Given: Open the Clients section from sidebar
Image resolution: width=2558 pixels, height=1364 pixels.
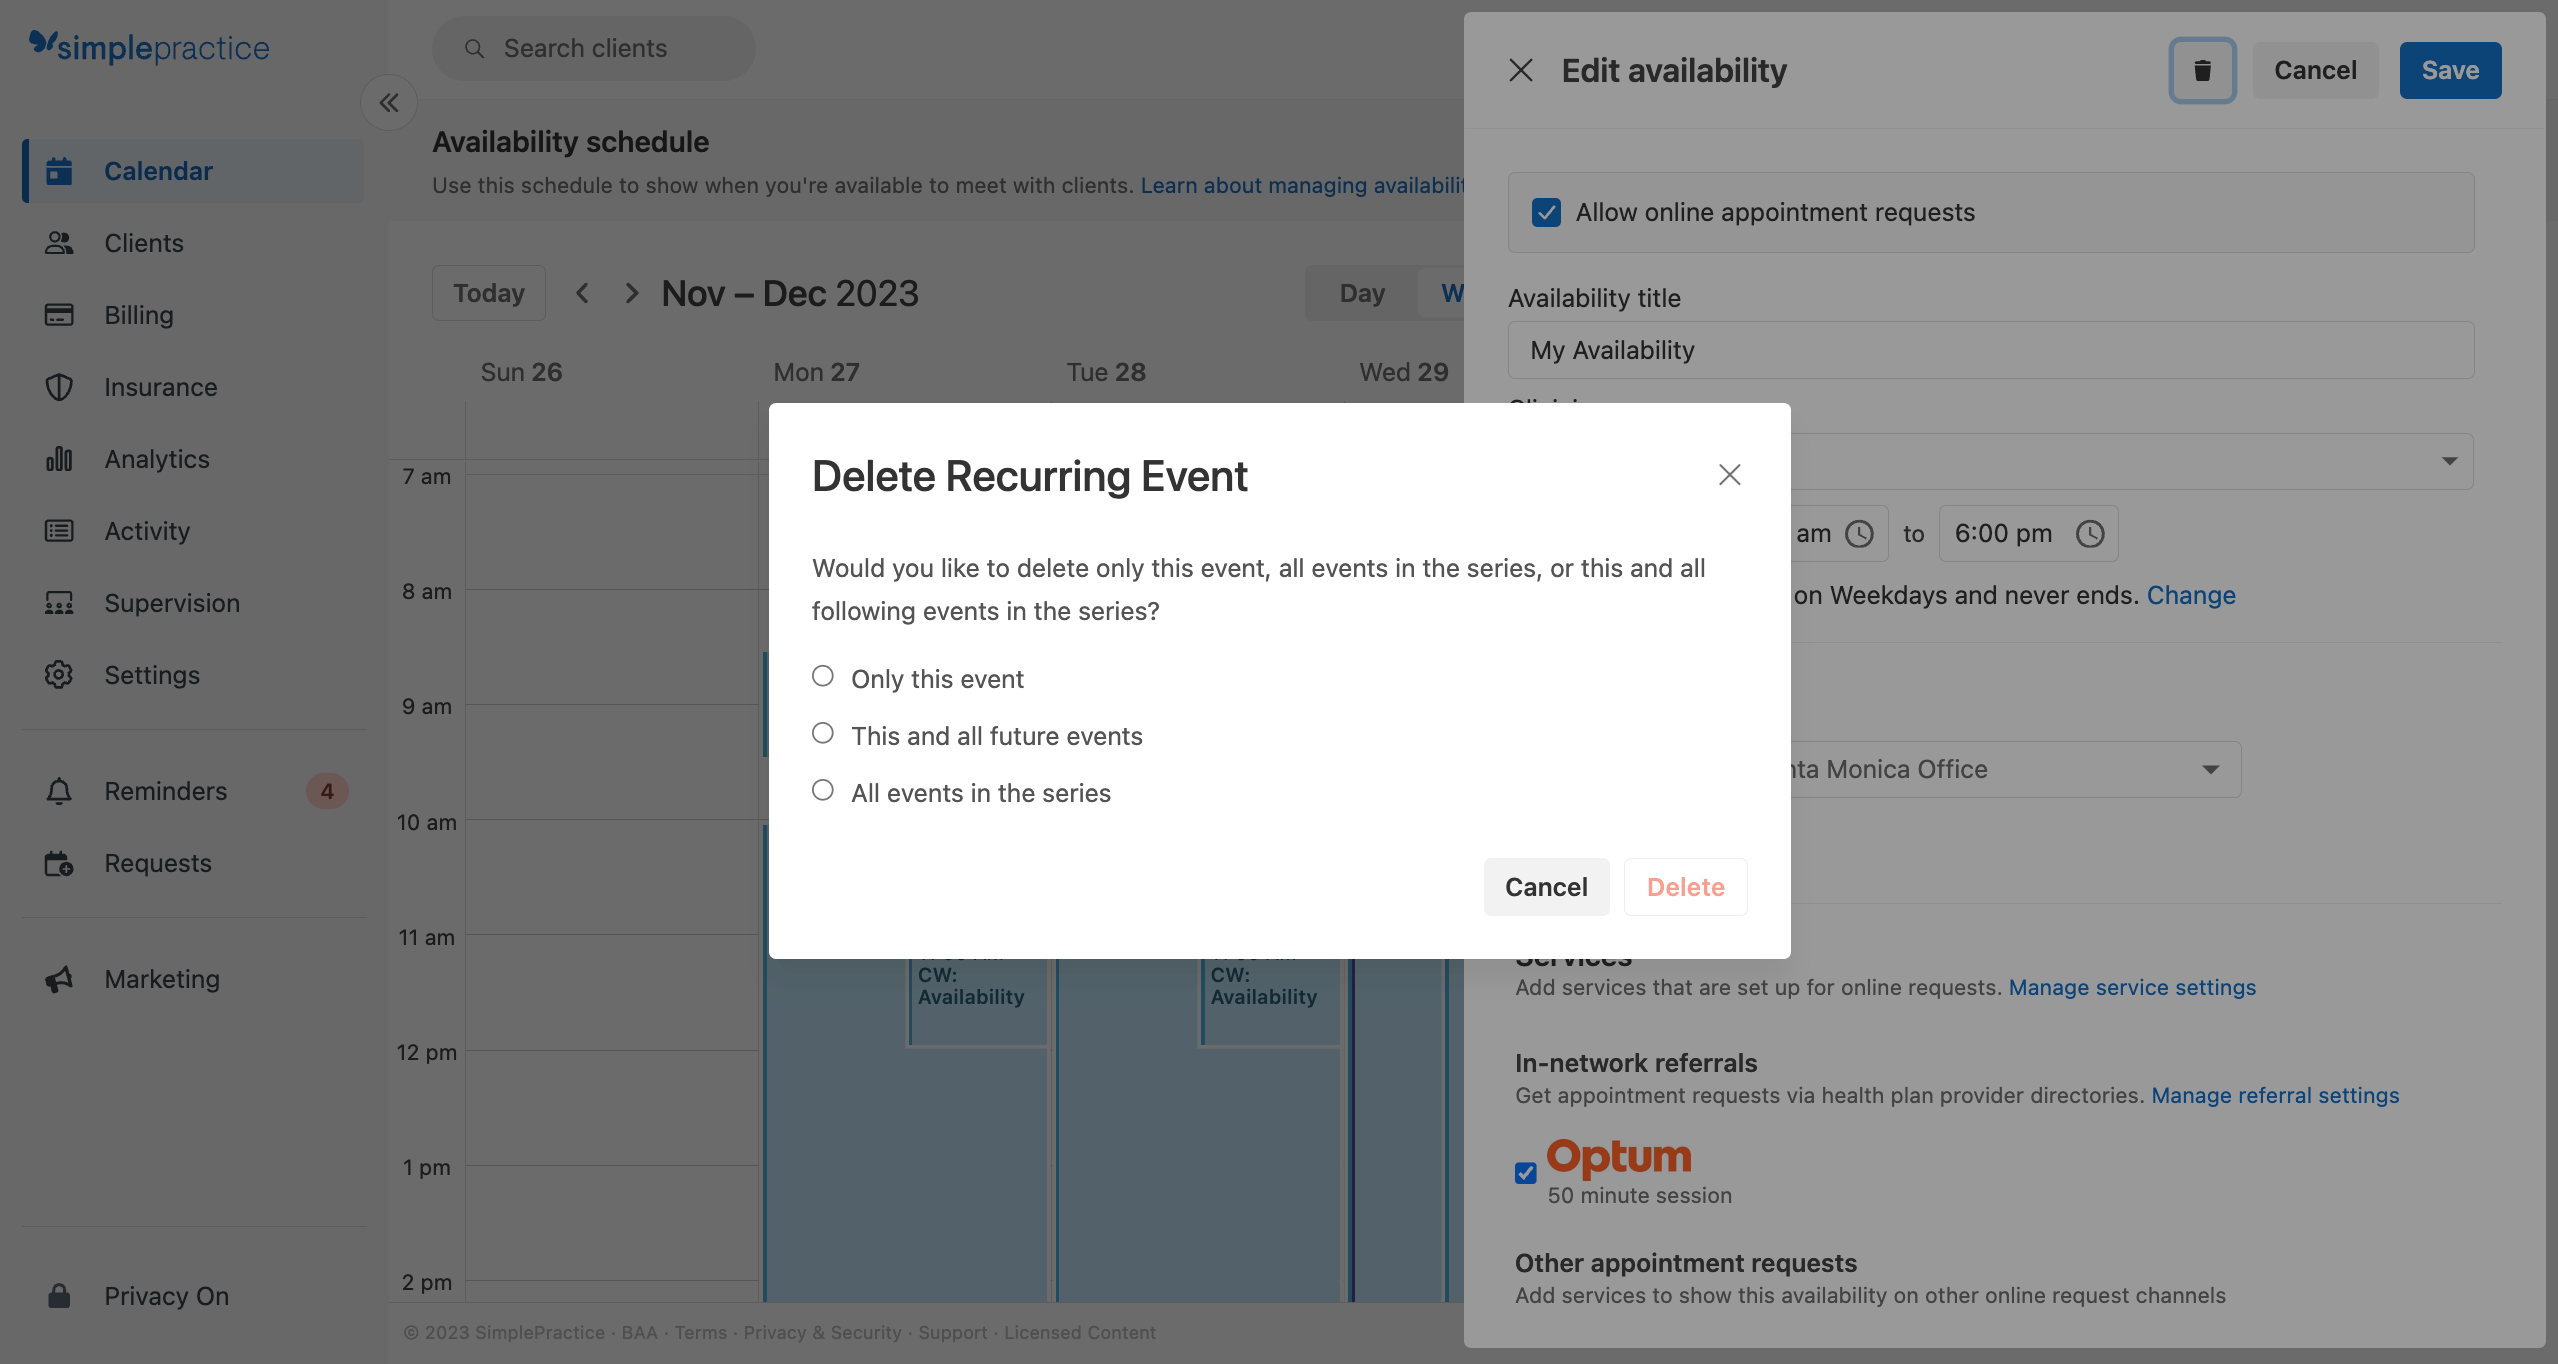Looking at the screenshot, I should [x=143, y=243].
